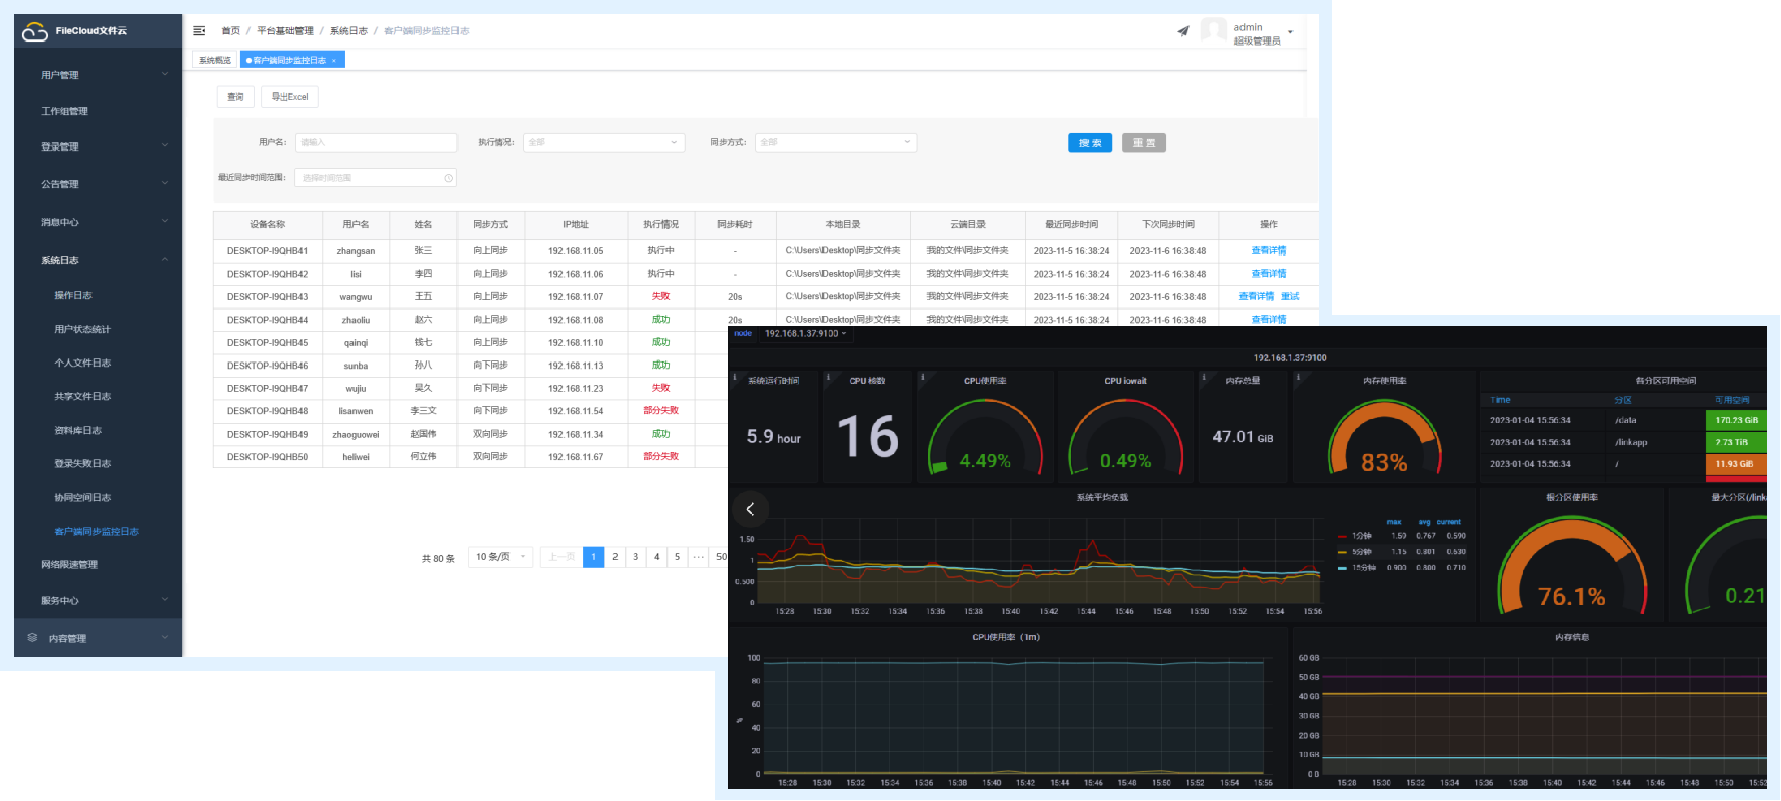Click the clock icon in the time range field

(x=448, y=178)
